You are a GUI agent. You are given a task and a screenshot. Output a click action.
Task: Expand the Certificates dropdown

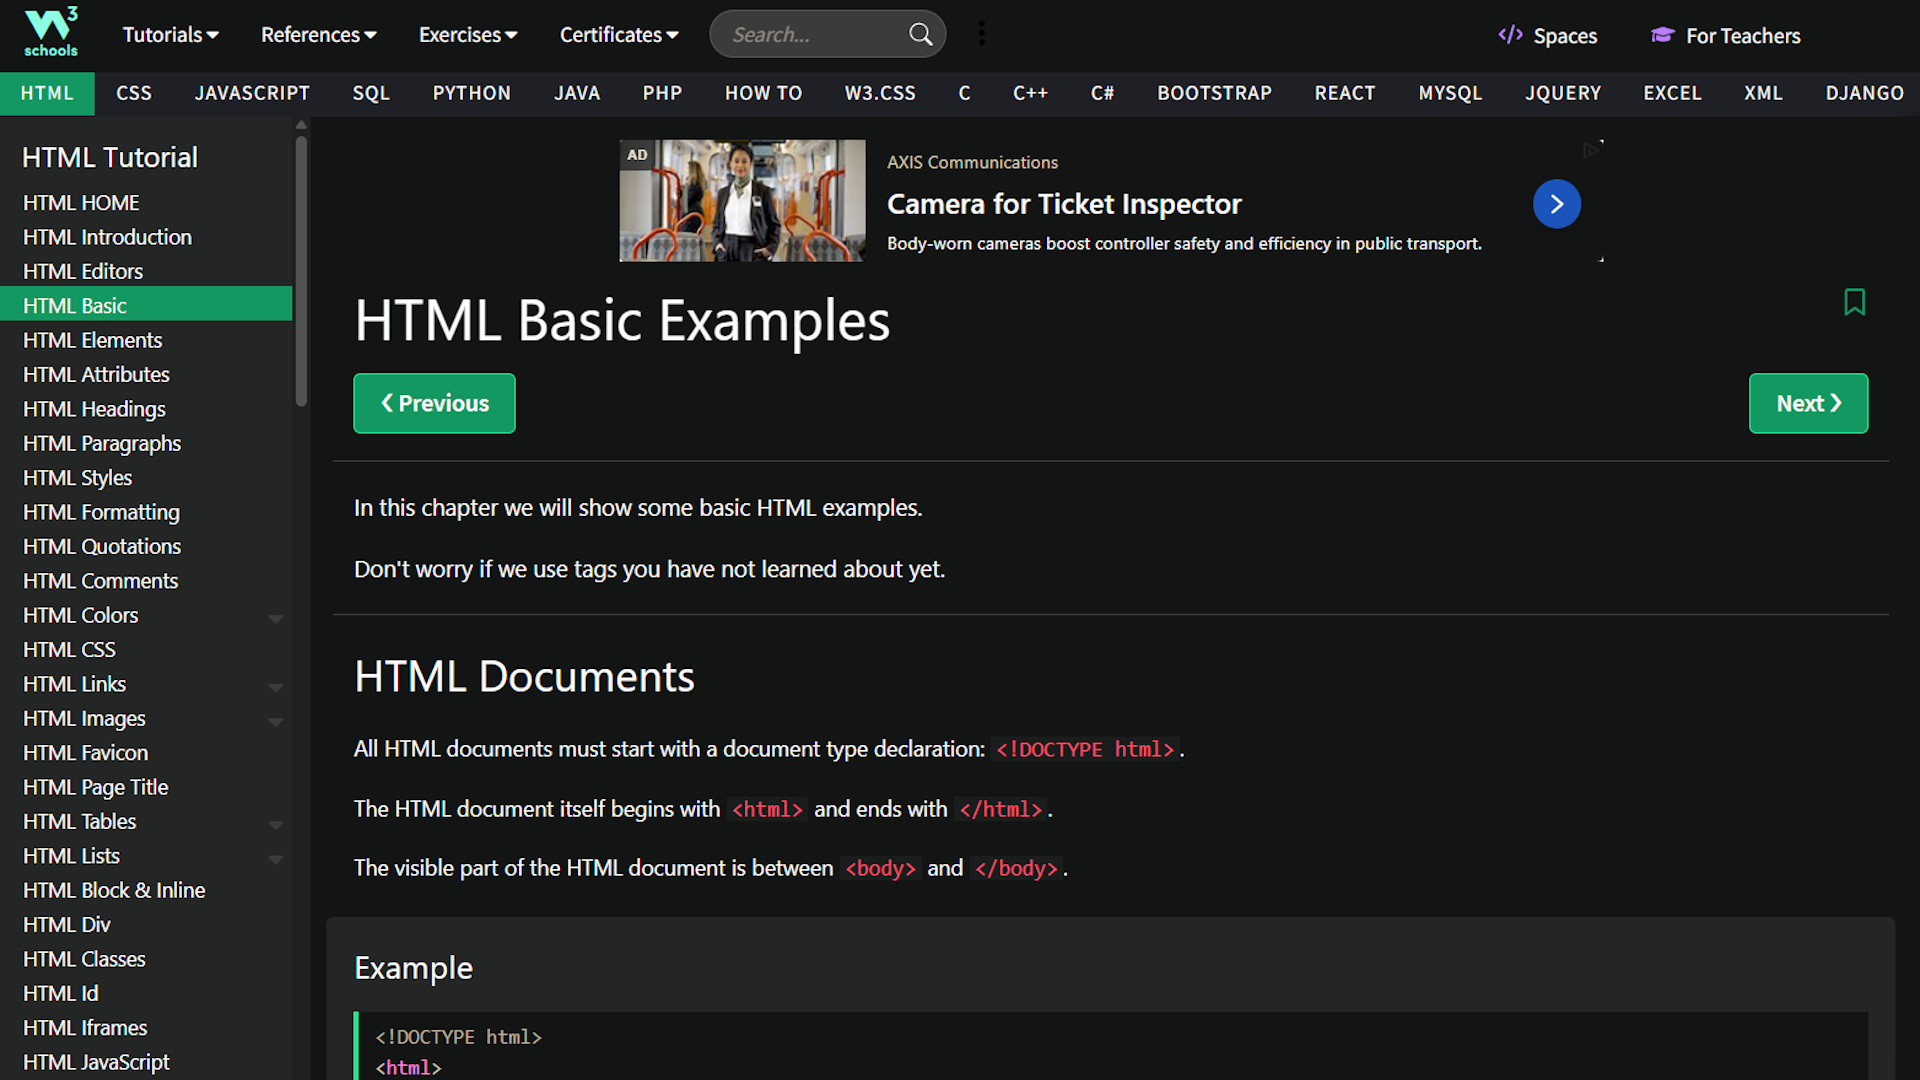(618, 35)
